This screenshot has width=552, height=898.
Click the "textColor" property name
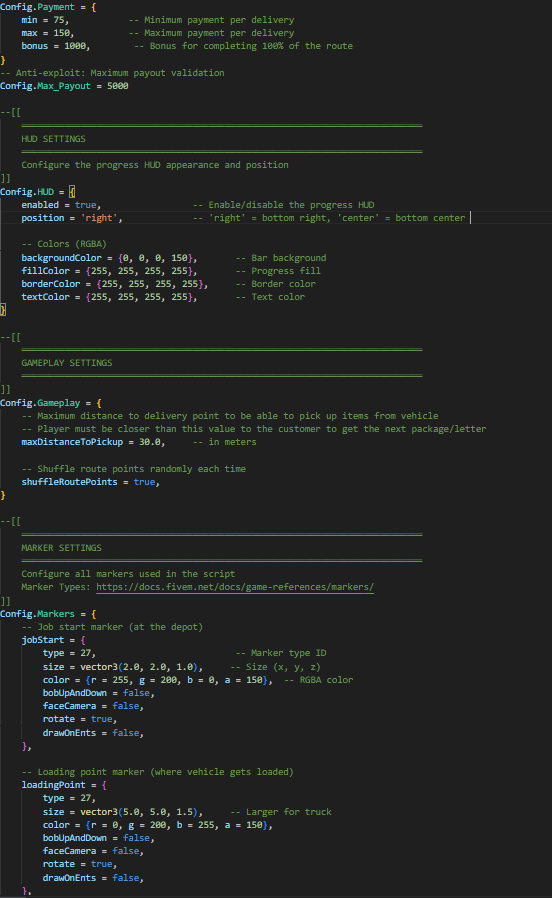tap(45, 297)
